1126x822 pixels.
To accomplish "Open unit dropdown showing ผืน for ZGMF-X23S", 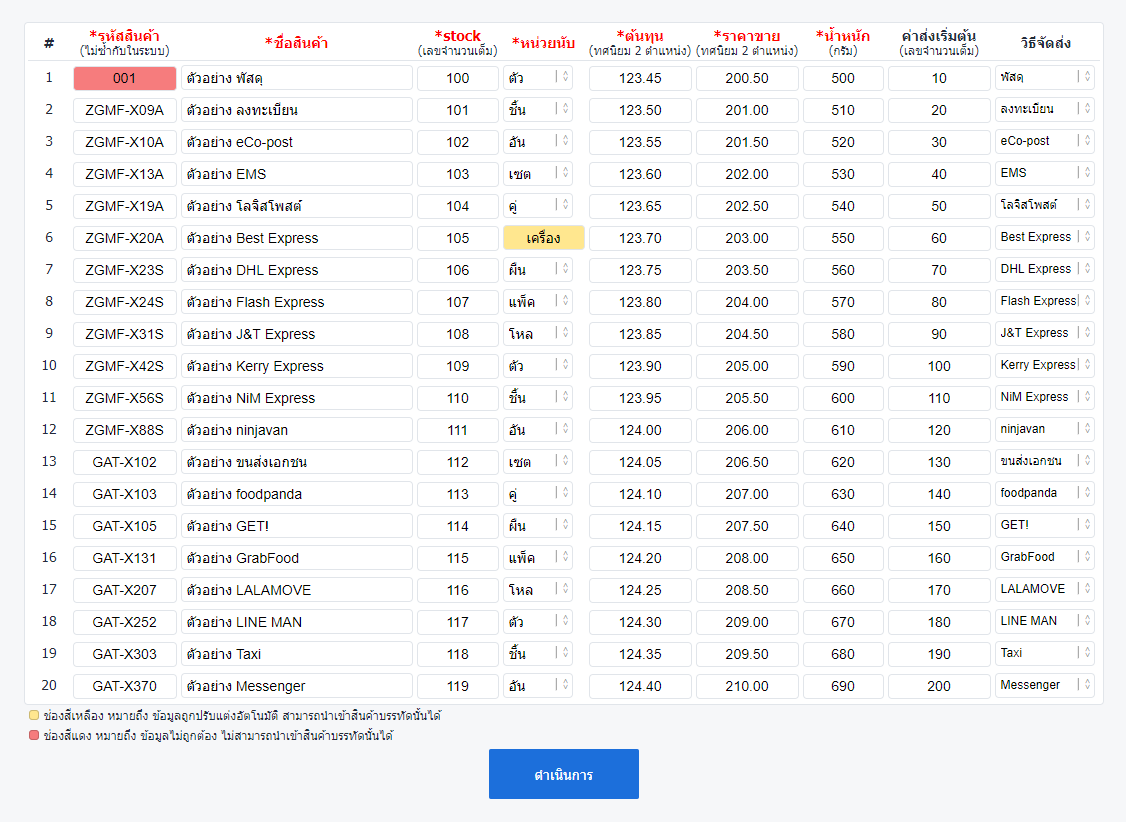I will 537,269.
